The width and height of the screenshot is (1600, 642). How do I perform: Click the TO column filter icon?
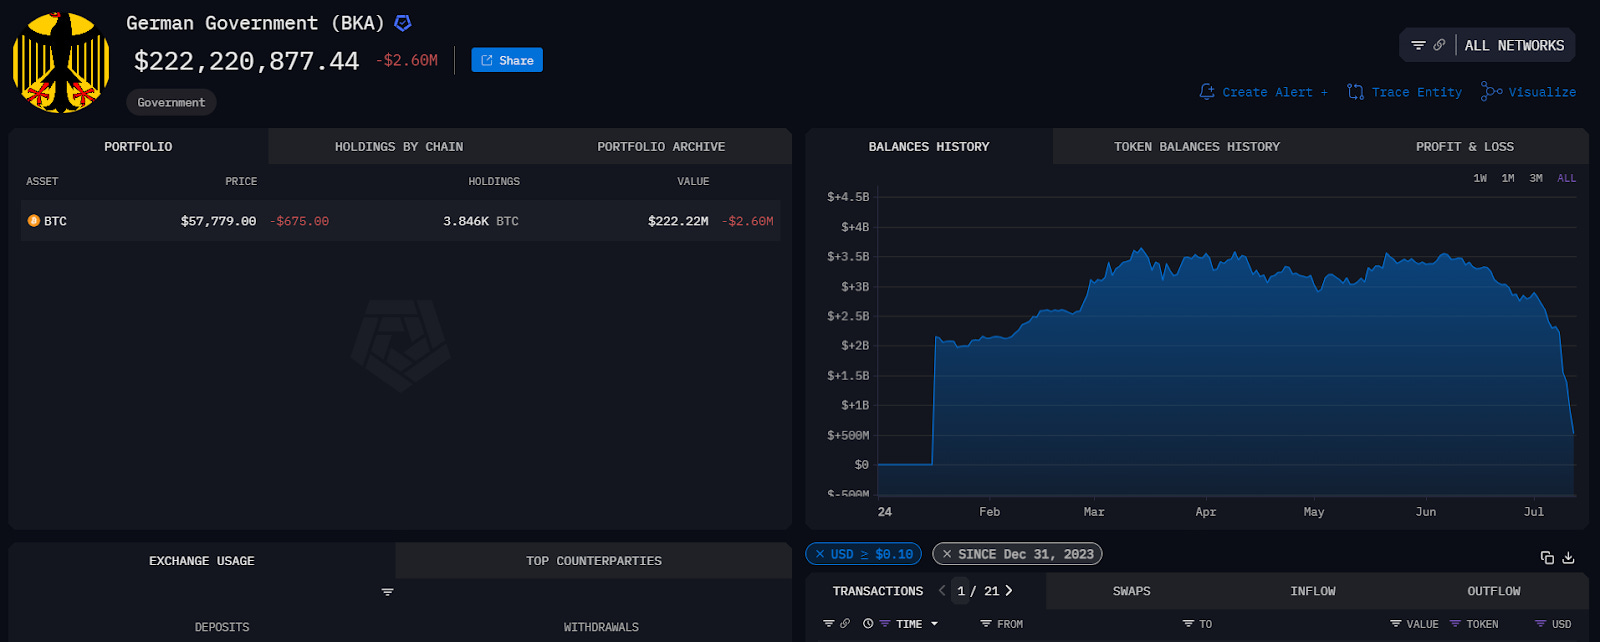click(x=1188, y=624)
